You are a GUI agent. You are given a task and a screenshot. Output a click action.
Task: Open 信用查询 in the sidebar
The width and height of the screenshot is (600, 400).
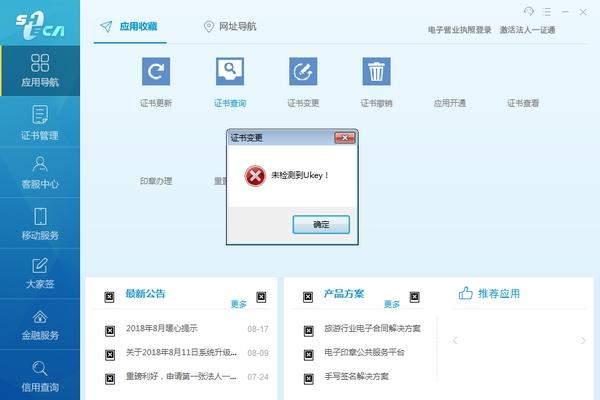pos(40,376)
